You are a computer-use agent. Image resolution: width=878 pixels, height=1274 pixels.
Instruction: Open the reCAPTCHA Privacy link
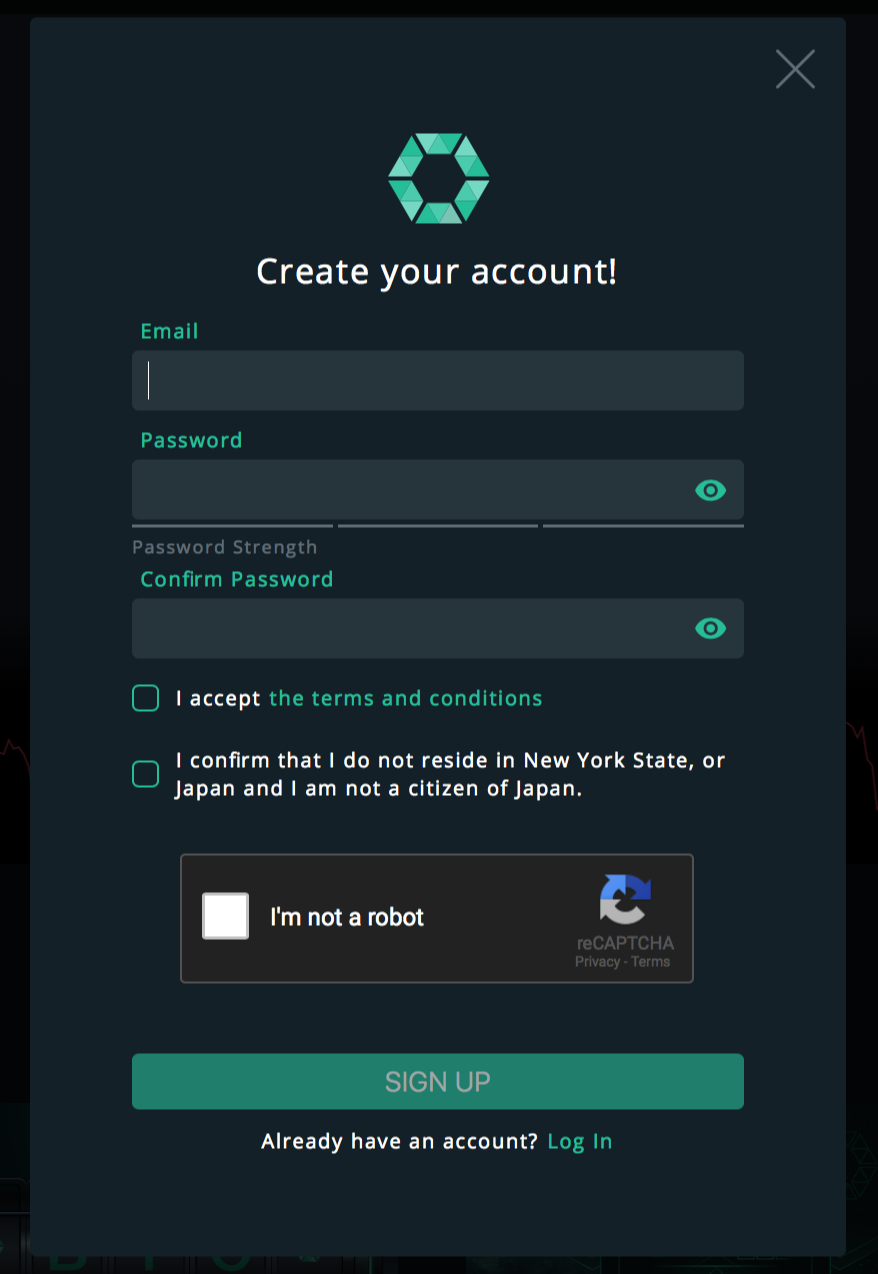pos(597,962)
